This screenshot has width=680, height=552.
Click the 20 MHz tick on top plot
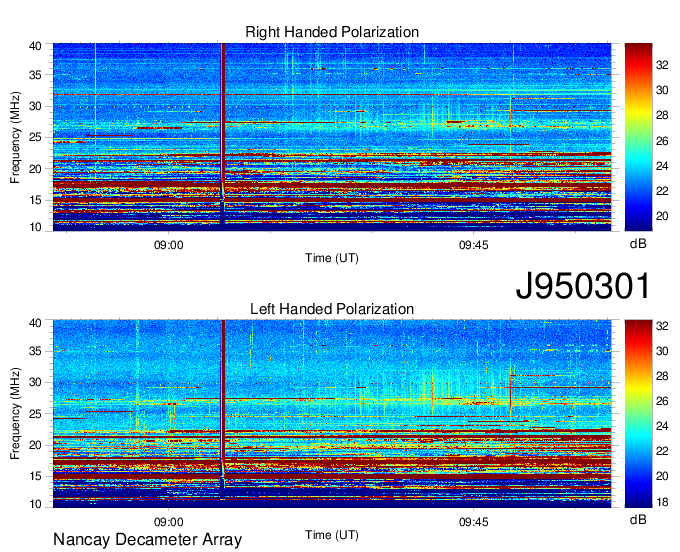coord(35,169)
